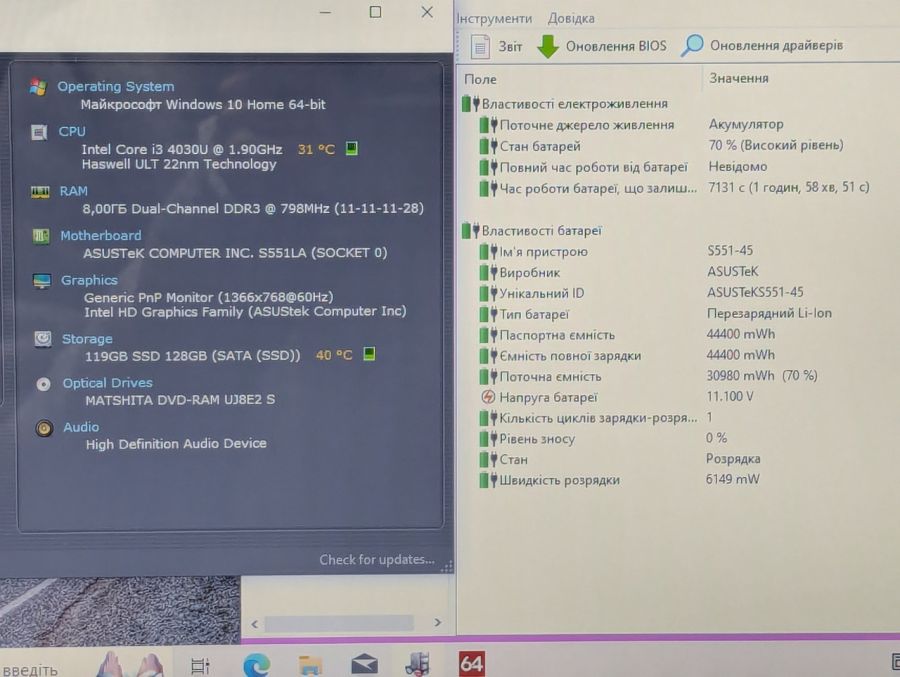The image size is (900, 677).
Task: Open the Audio section heading
Action: [81, 427]
